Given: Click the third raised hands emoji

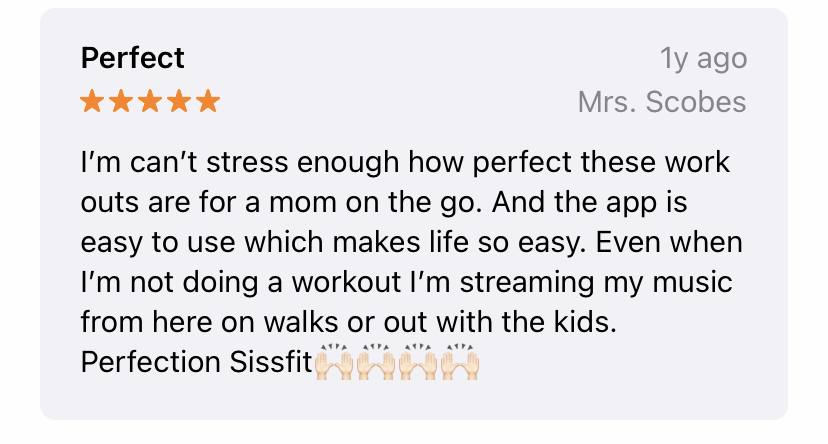Looking at the screenshot, I should coord(418,362).
